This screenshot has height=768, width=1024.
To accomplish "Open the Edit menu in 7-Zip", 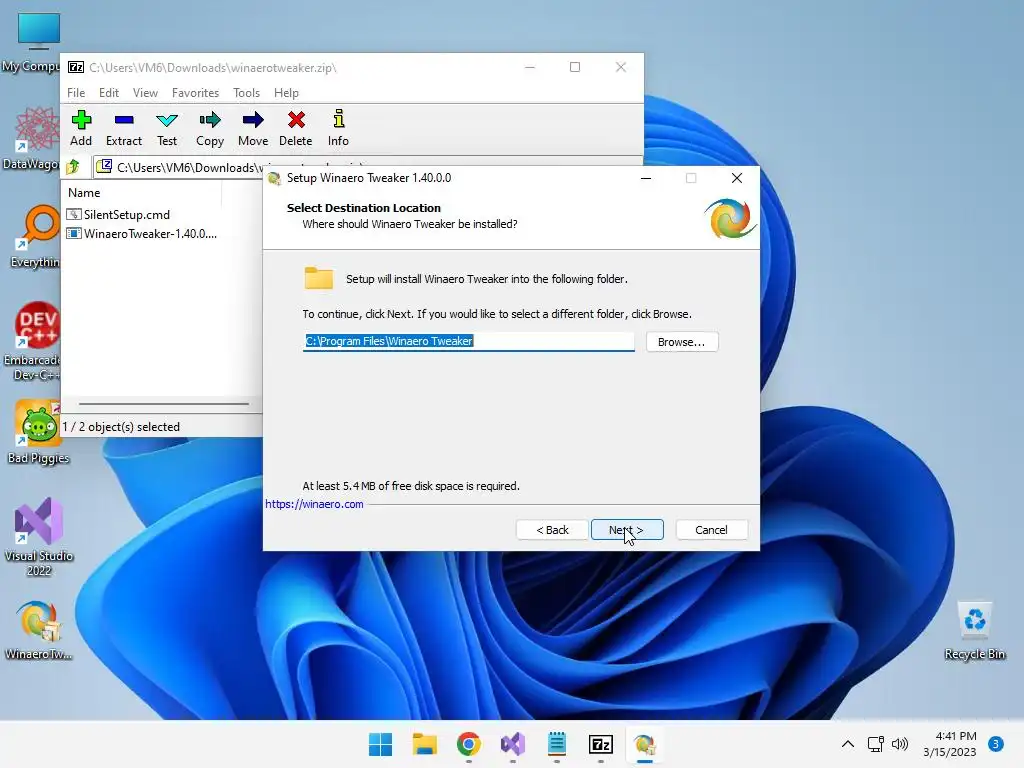I will point(108,93).
